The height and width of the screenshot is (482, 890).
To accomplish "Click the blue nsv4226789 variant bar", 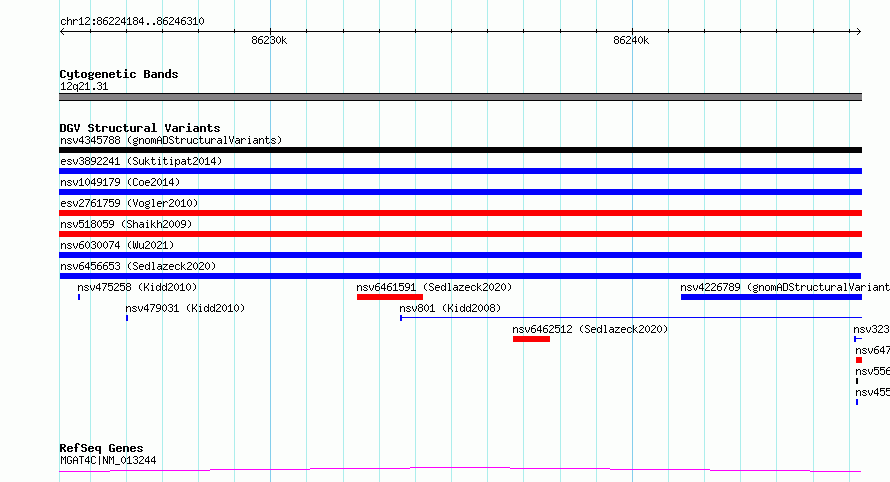I will (771, 297).
